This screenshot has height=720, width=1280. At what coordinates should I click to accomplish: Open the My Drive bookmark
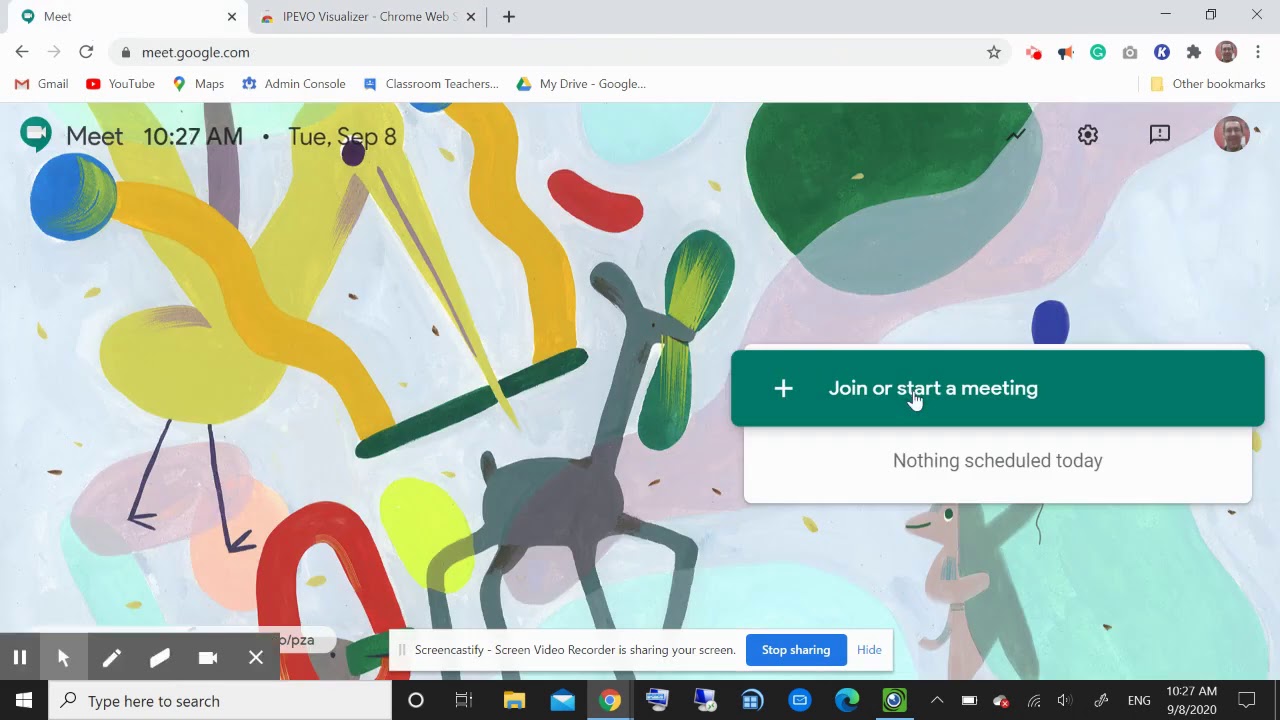click(581, 84)
